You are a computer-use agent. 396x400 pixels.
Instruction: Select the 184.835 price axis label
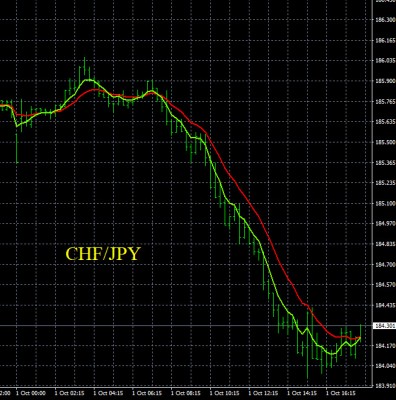385,244
